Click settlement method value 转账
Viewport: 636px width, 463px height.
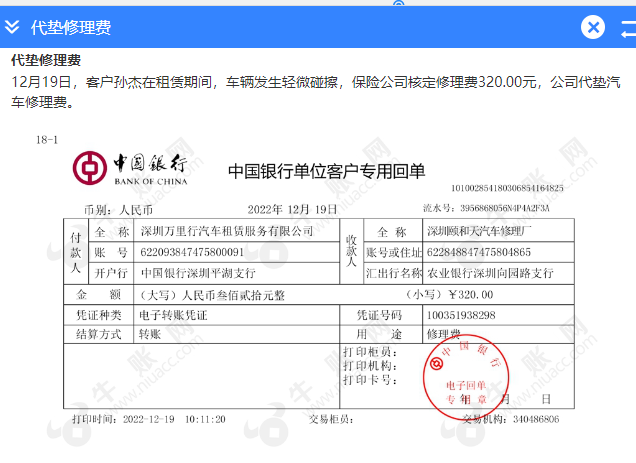(150, 334)
